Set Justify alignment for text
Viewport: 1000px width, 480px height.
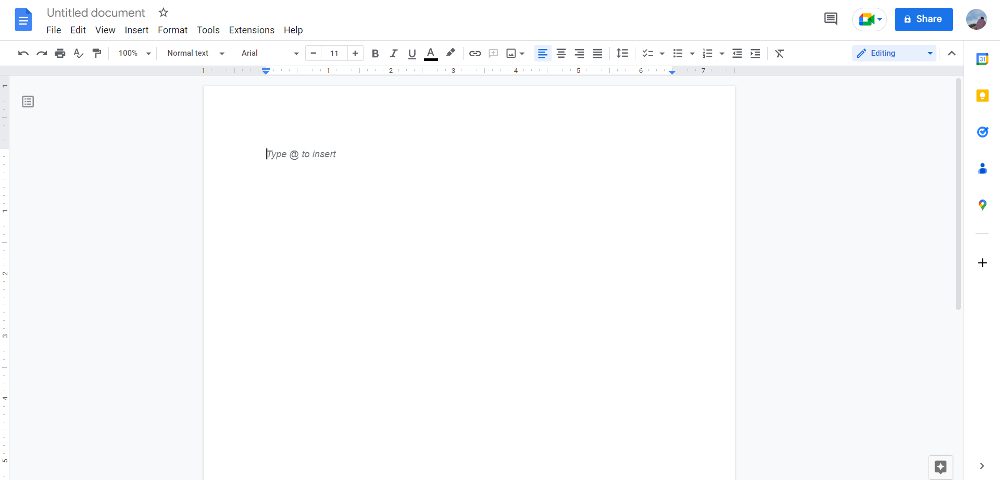click(x=598, y=54)
